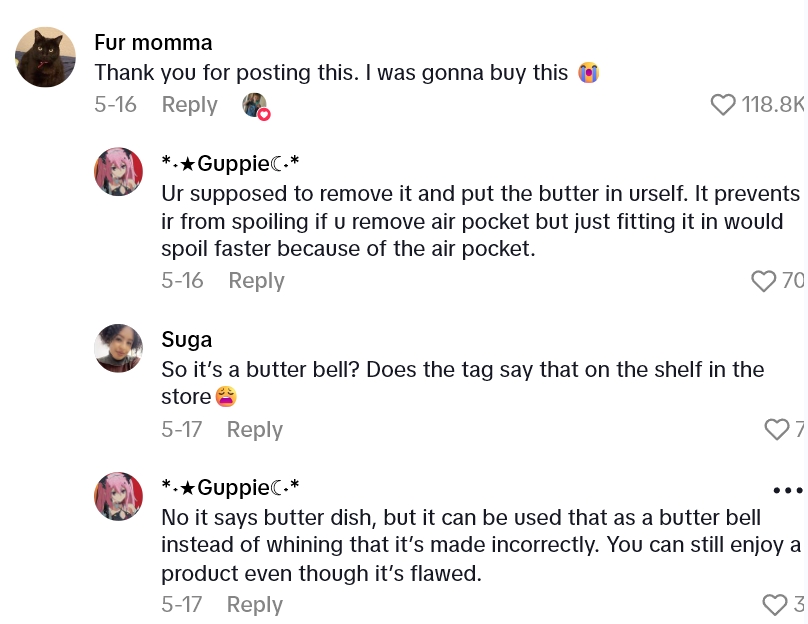Like Fur momma's comment with the heart icon

pos(723,105)
